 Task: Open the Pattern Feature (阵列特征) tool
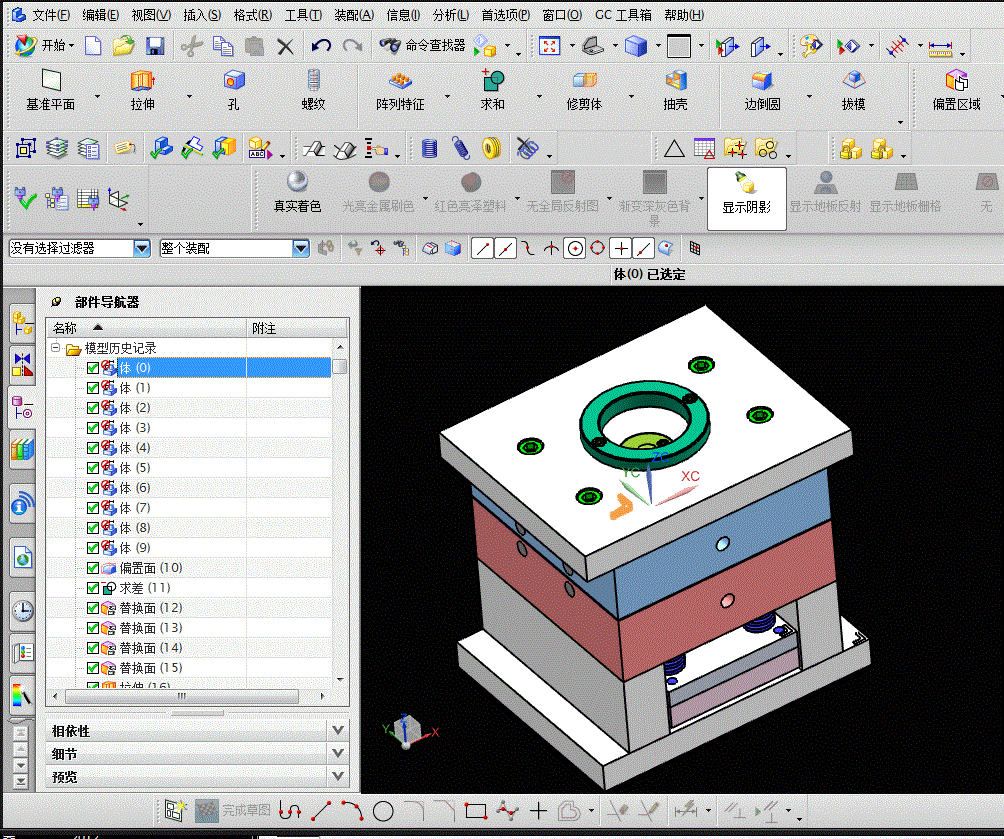pos(400,90)
